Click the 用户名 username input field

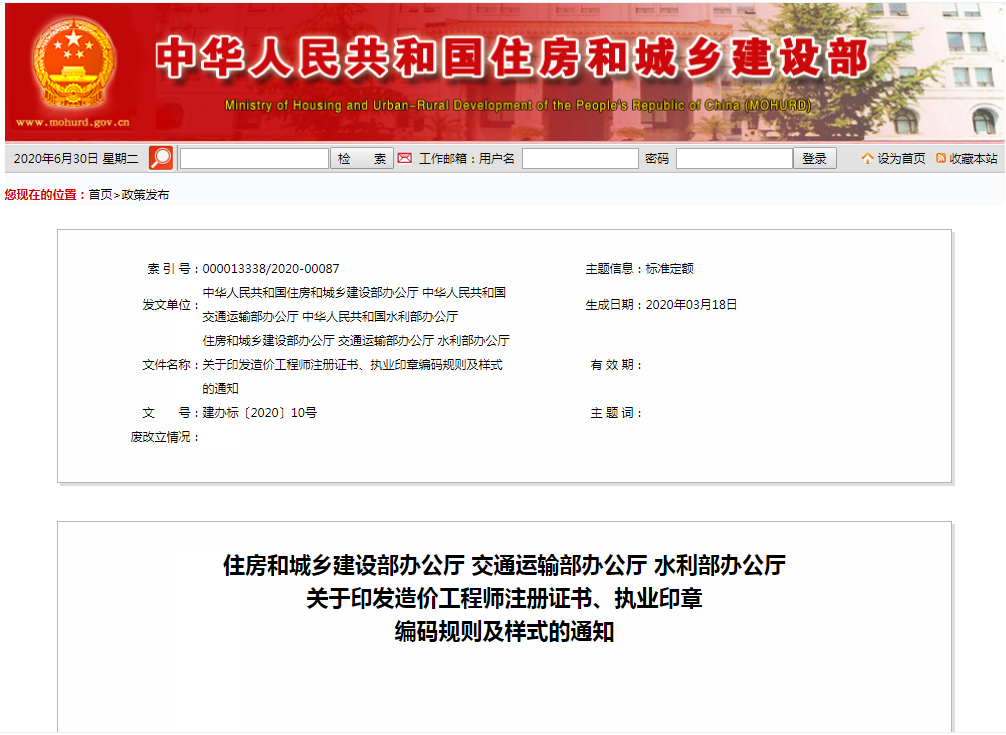(580, 159)
